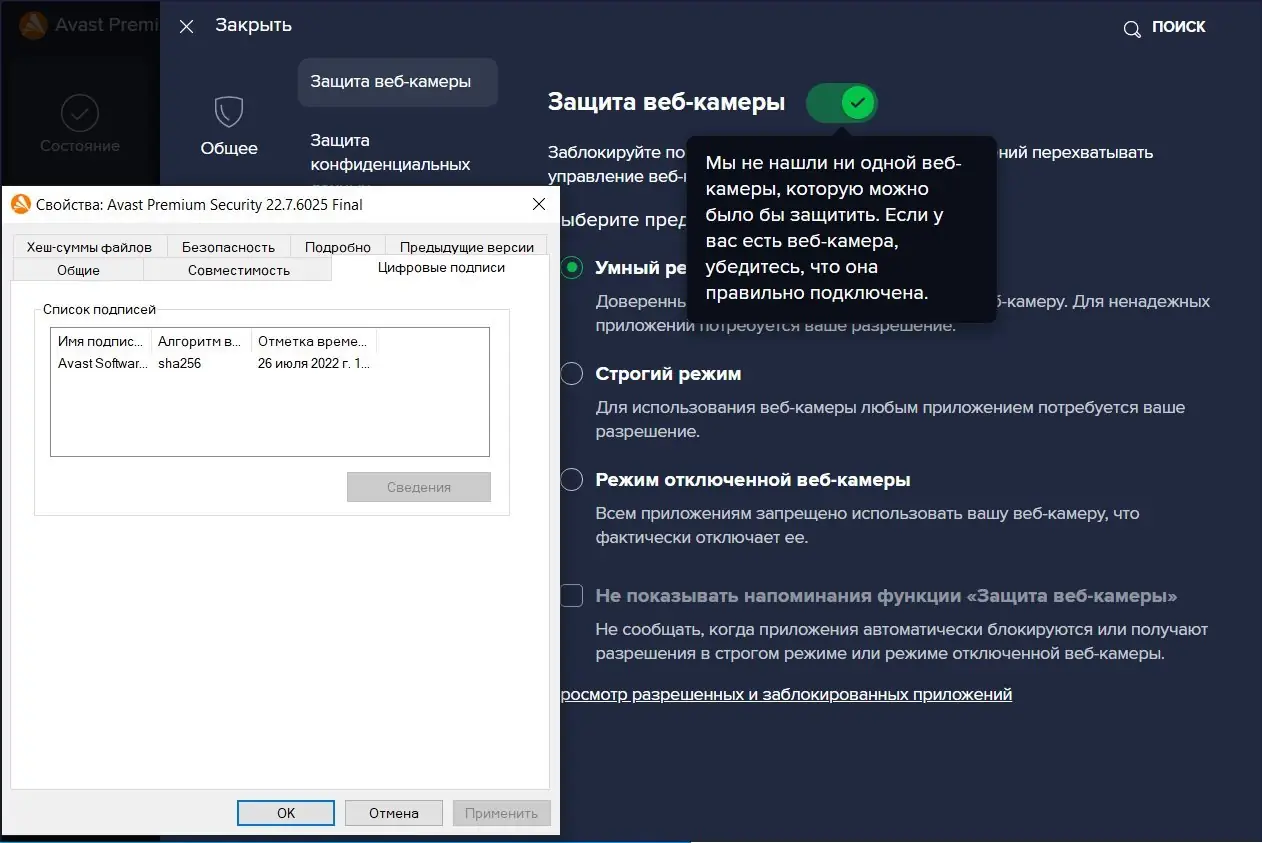The height and width of the screenshot is (843, 1262).
Task: Toggle the Защита веб-камеры switch
Action: pyautogui.click(x=842, y=102)
